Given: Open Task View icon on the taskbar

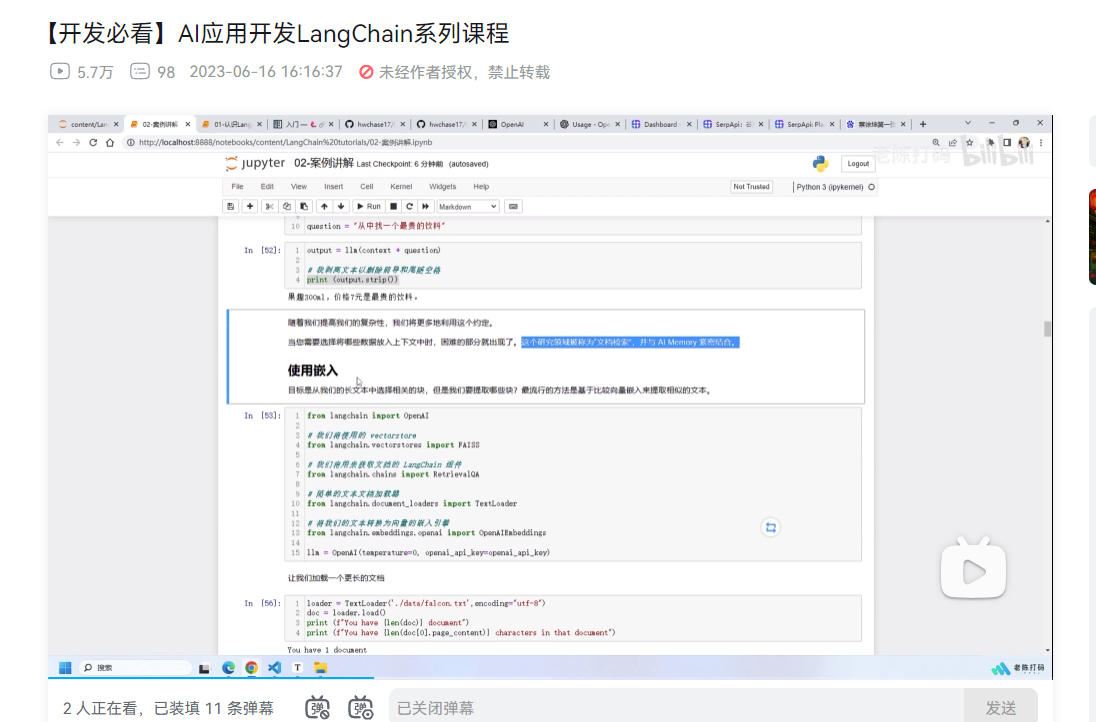Looking at the screenshot, I should [x=204, y=668].
